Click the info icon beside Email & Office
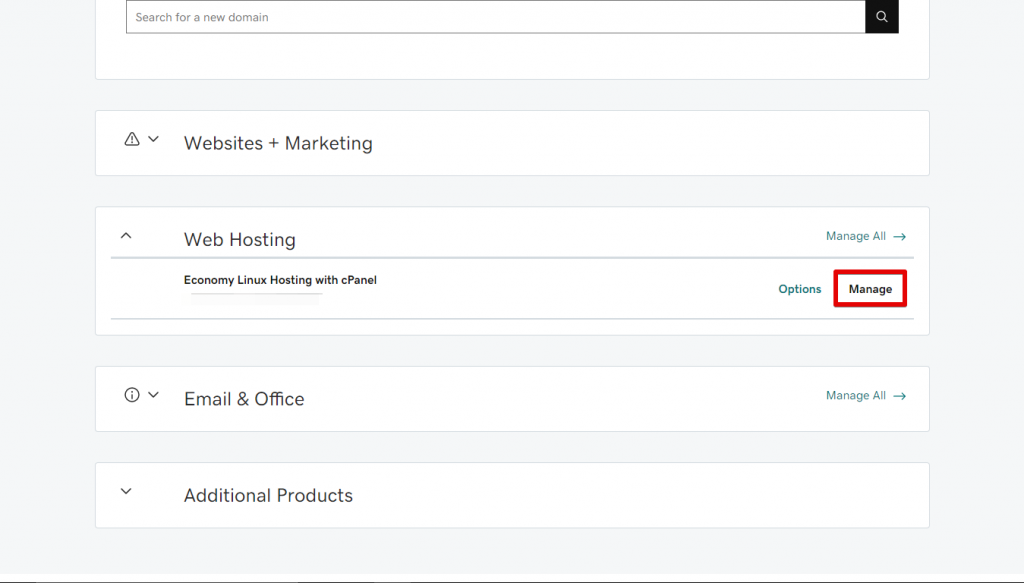Screen dimensions: 1024x583 [132, 395]
